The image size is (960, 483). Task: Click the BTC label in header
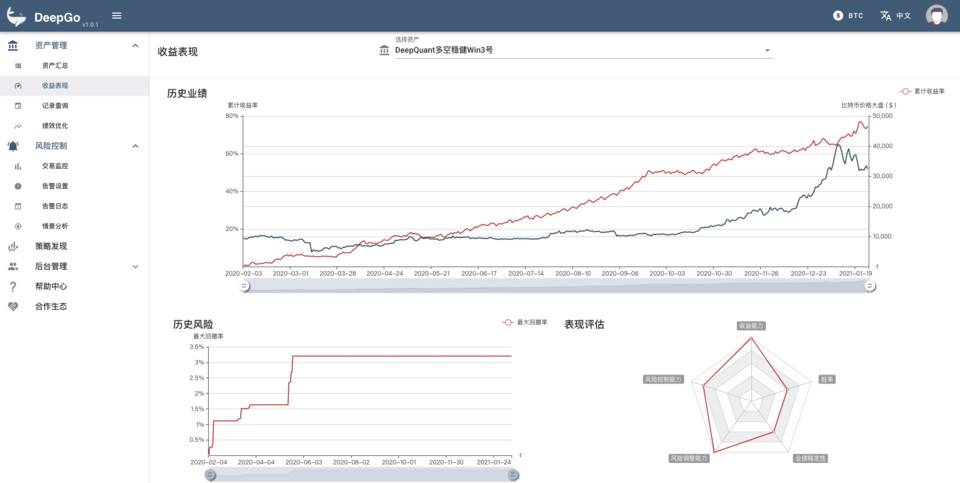click(x=855, y=16)
